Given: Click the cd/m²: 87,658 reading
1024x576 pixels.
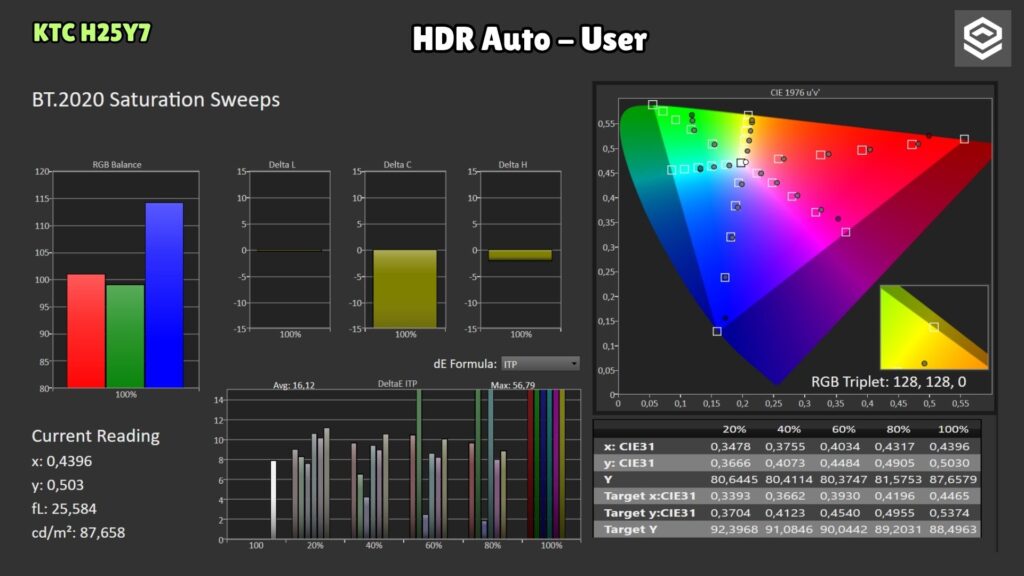Looking at the screenshot, I should (x=78, y=532).
